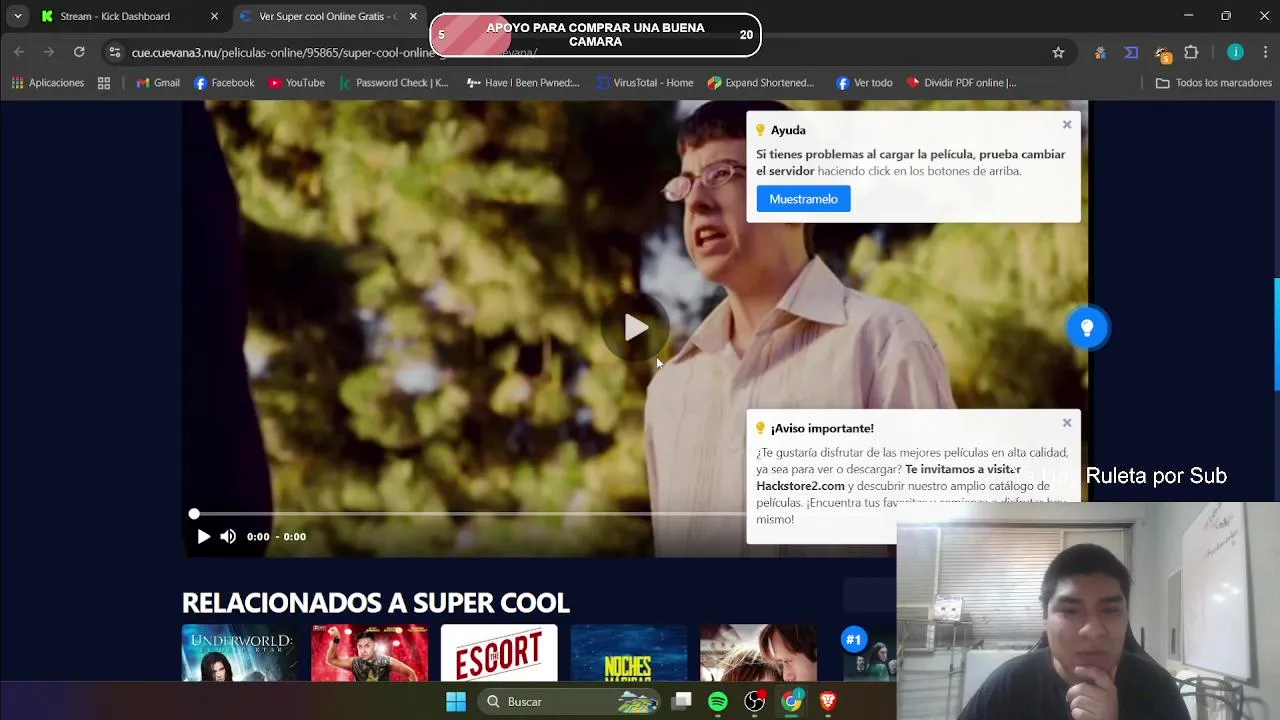Open the Ver todo bookmark
Screen dimensions: 1280x720
coord(864,83)
